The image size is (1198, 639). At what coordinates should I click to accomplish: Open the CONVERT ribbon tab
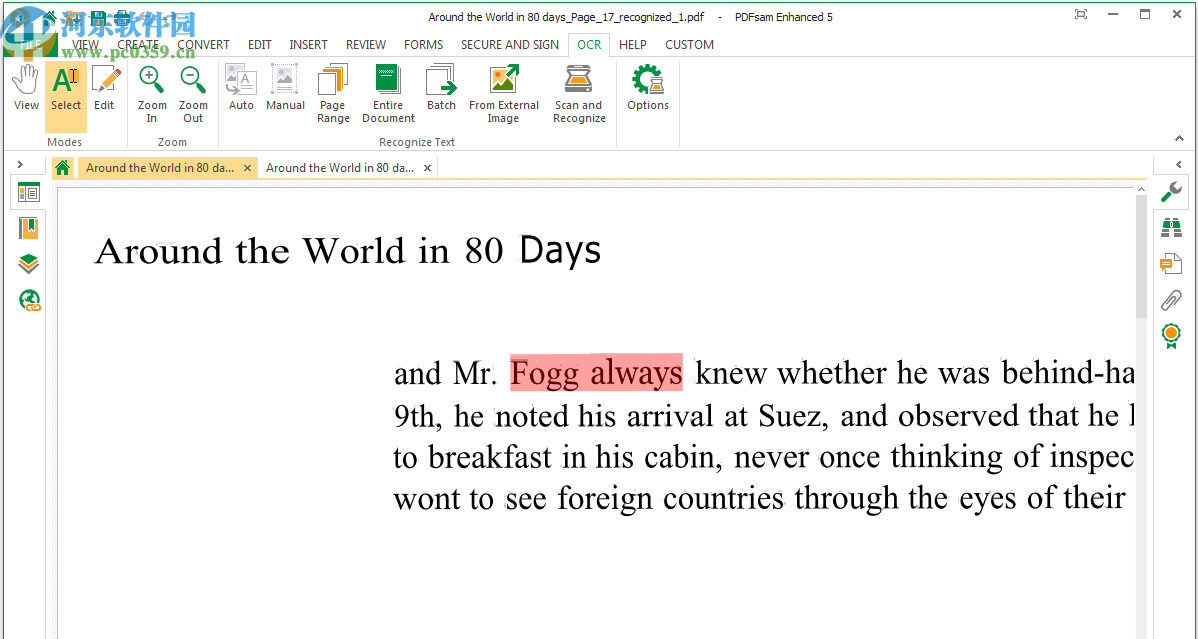[203, 45]
